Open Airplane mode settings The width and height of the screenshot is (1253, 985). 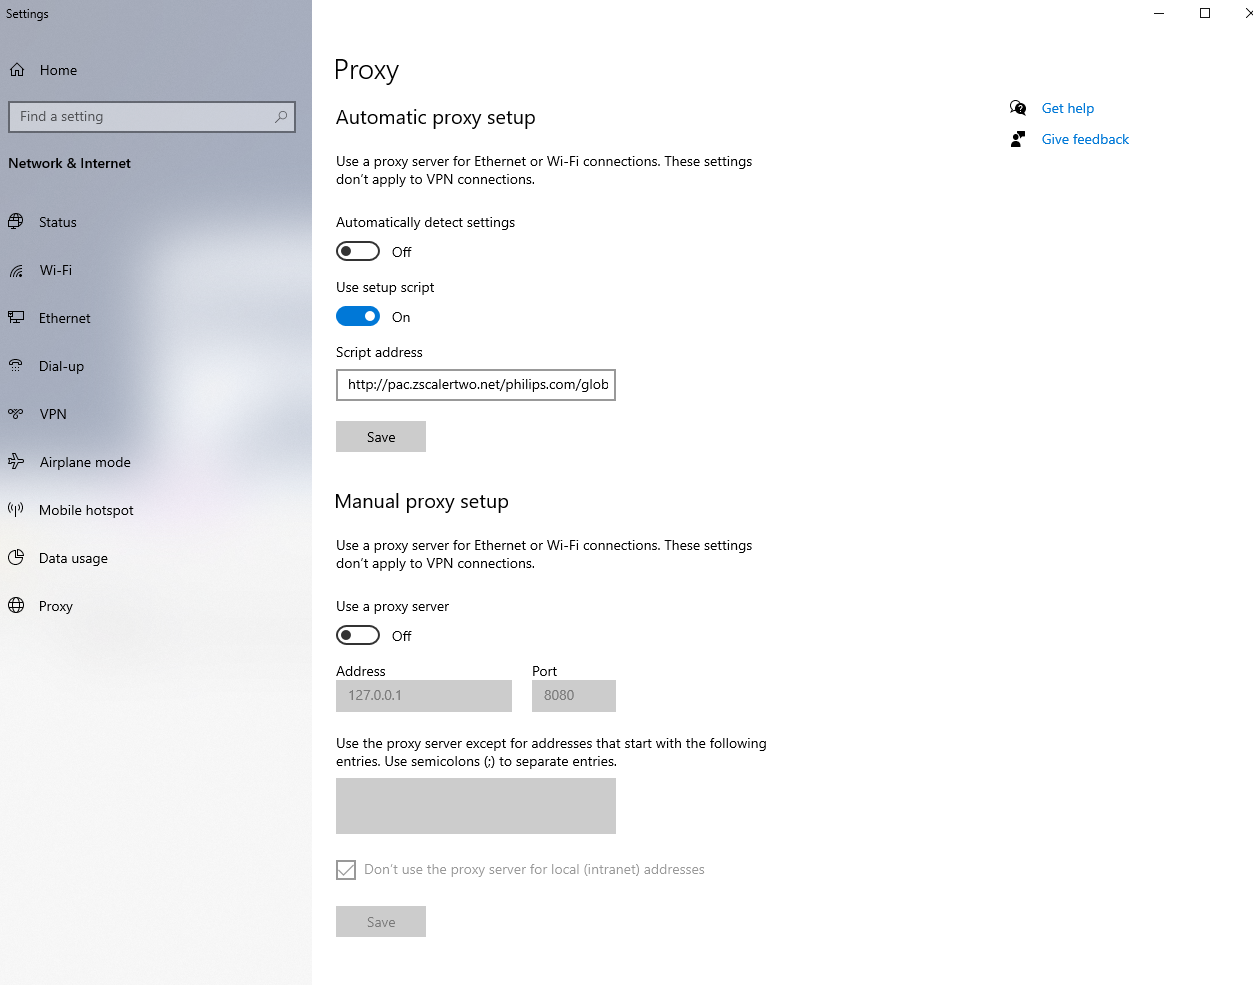coord(85,462)
